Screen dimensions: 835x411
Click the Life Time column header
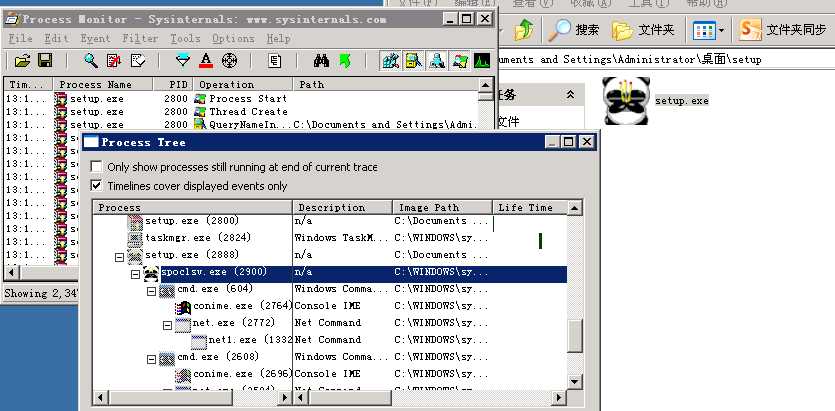[x=530, y=208]
